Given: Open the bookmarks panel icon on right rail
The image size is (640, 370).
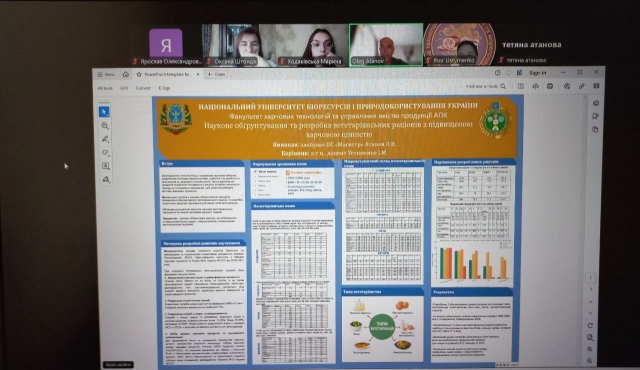Looking at the screenshot, I should (596, 116).
